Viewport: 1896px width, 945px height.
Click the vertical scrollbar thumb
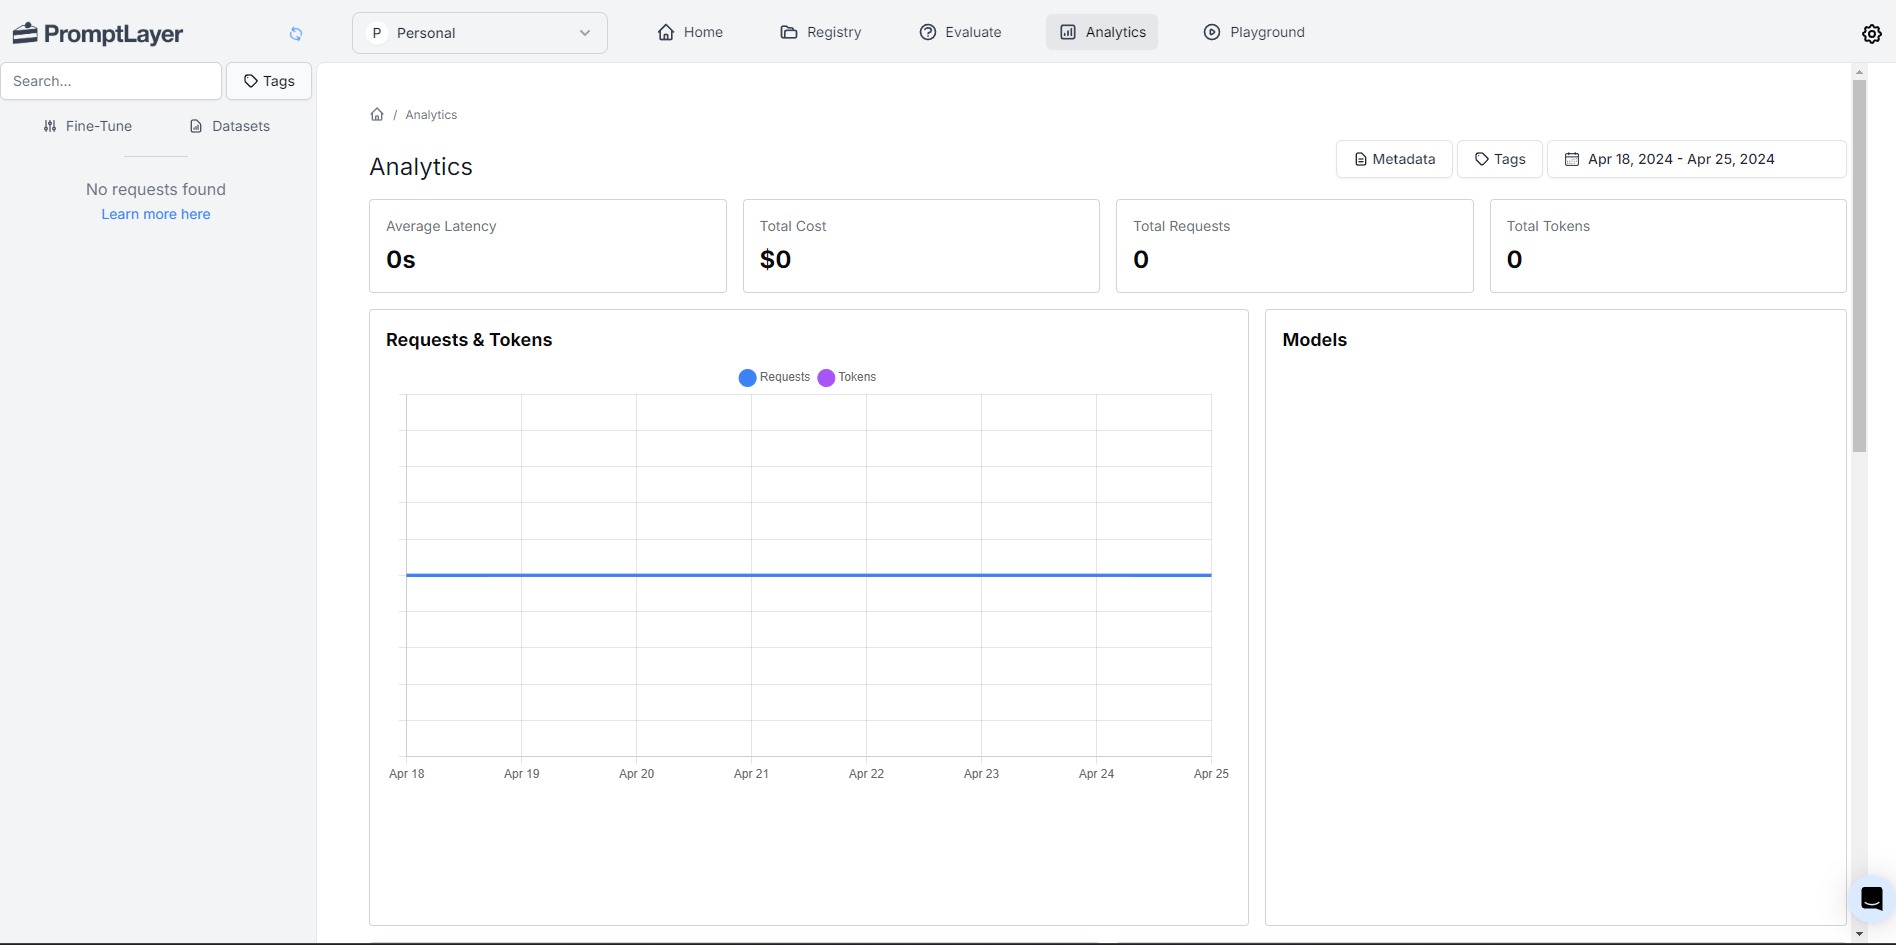coord(1859,265)
